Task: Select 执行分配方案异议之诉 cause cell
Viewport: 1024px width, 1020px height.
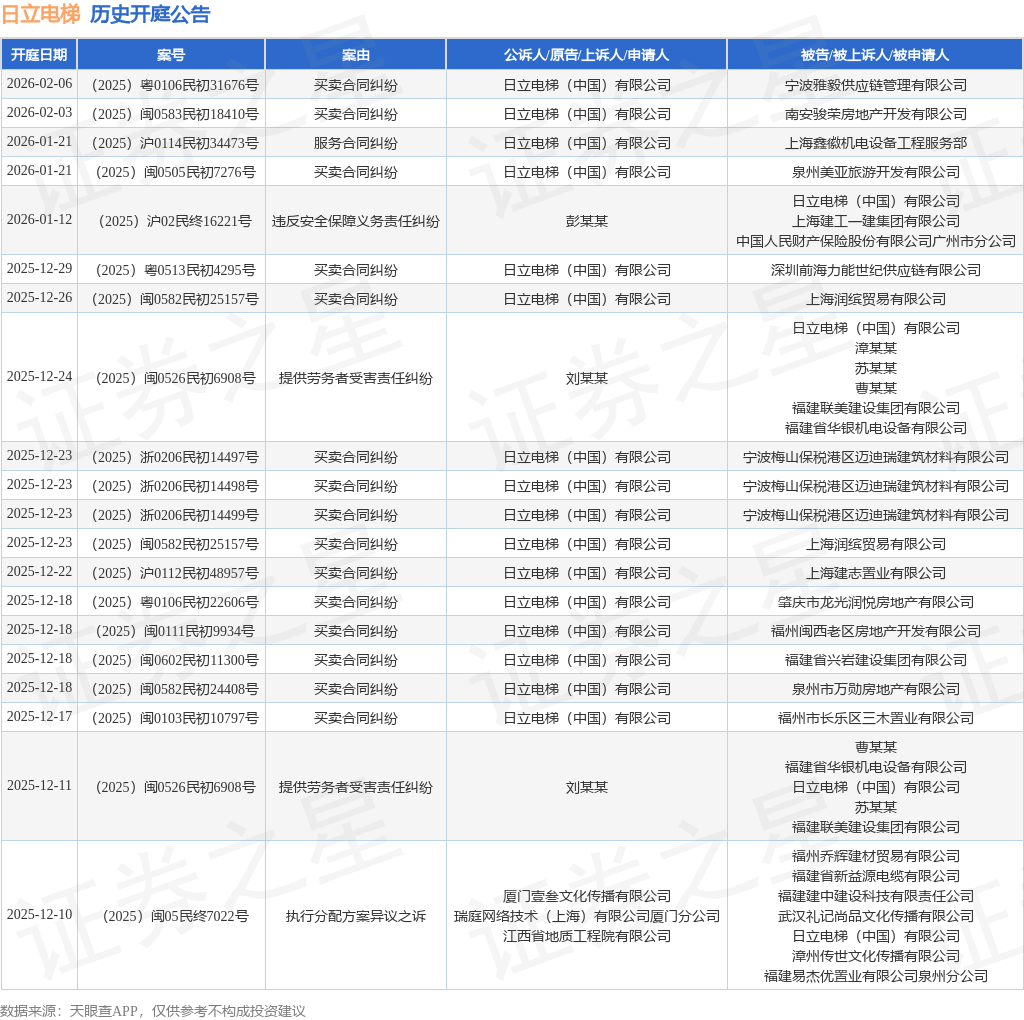Action: (x=356, y=916)
